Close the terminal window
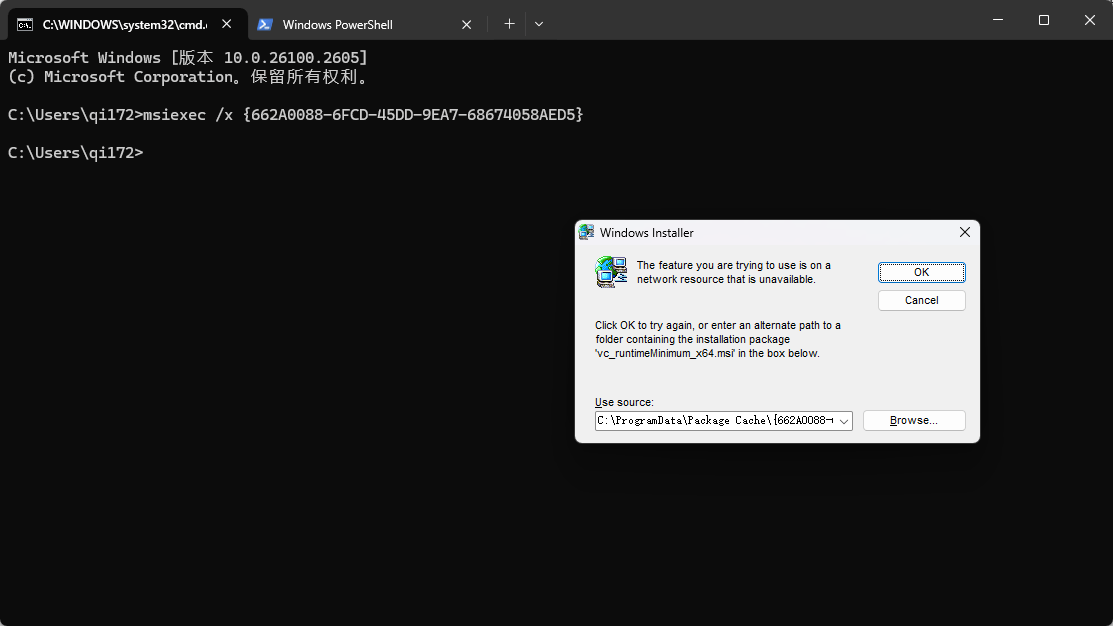Screen dimensions: 1113x626 click(1090, 20)
